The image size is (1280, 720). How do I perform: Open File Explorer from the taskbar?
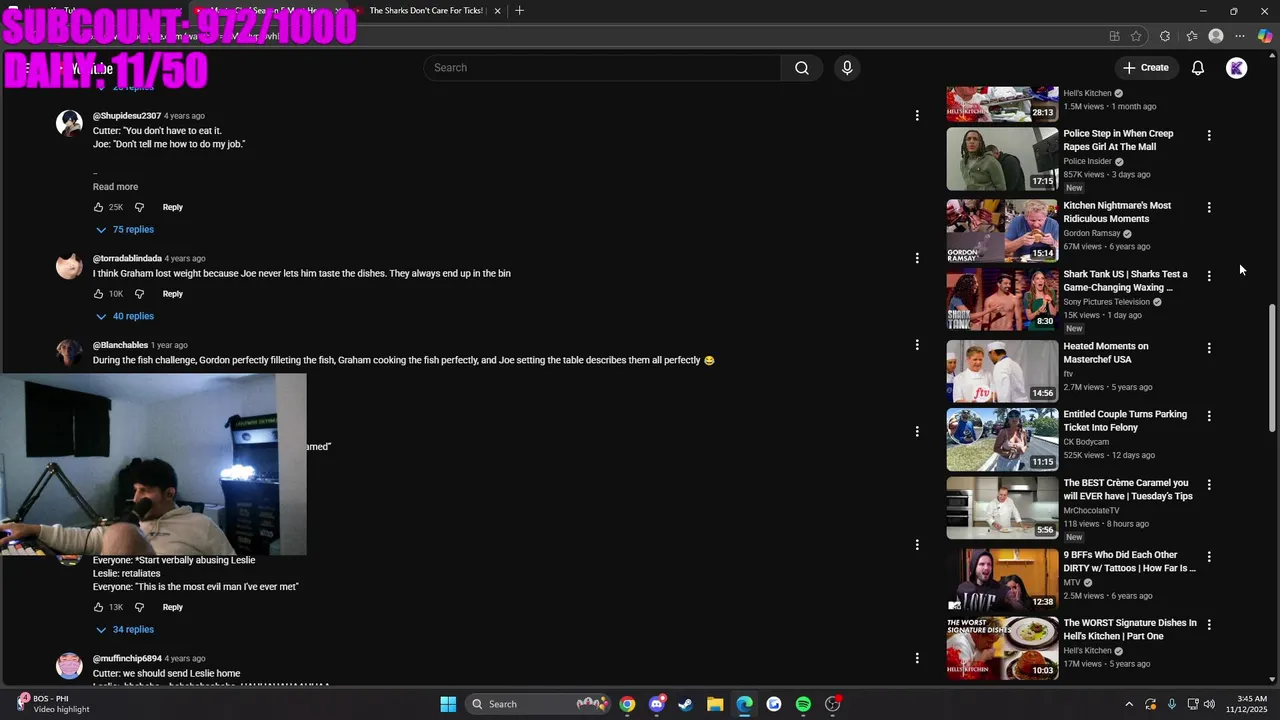[715, 704]
